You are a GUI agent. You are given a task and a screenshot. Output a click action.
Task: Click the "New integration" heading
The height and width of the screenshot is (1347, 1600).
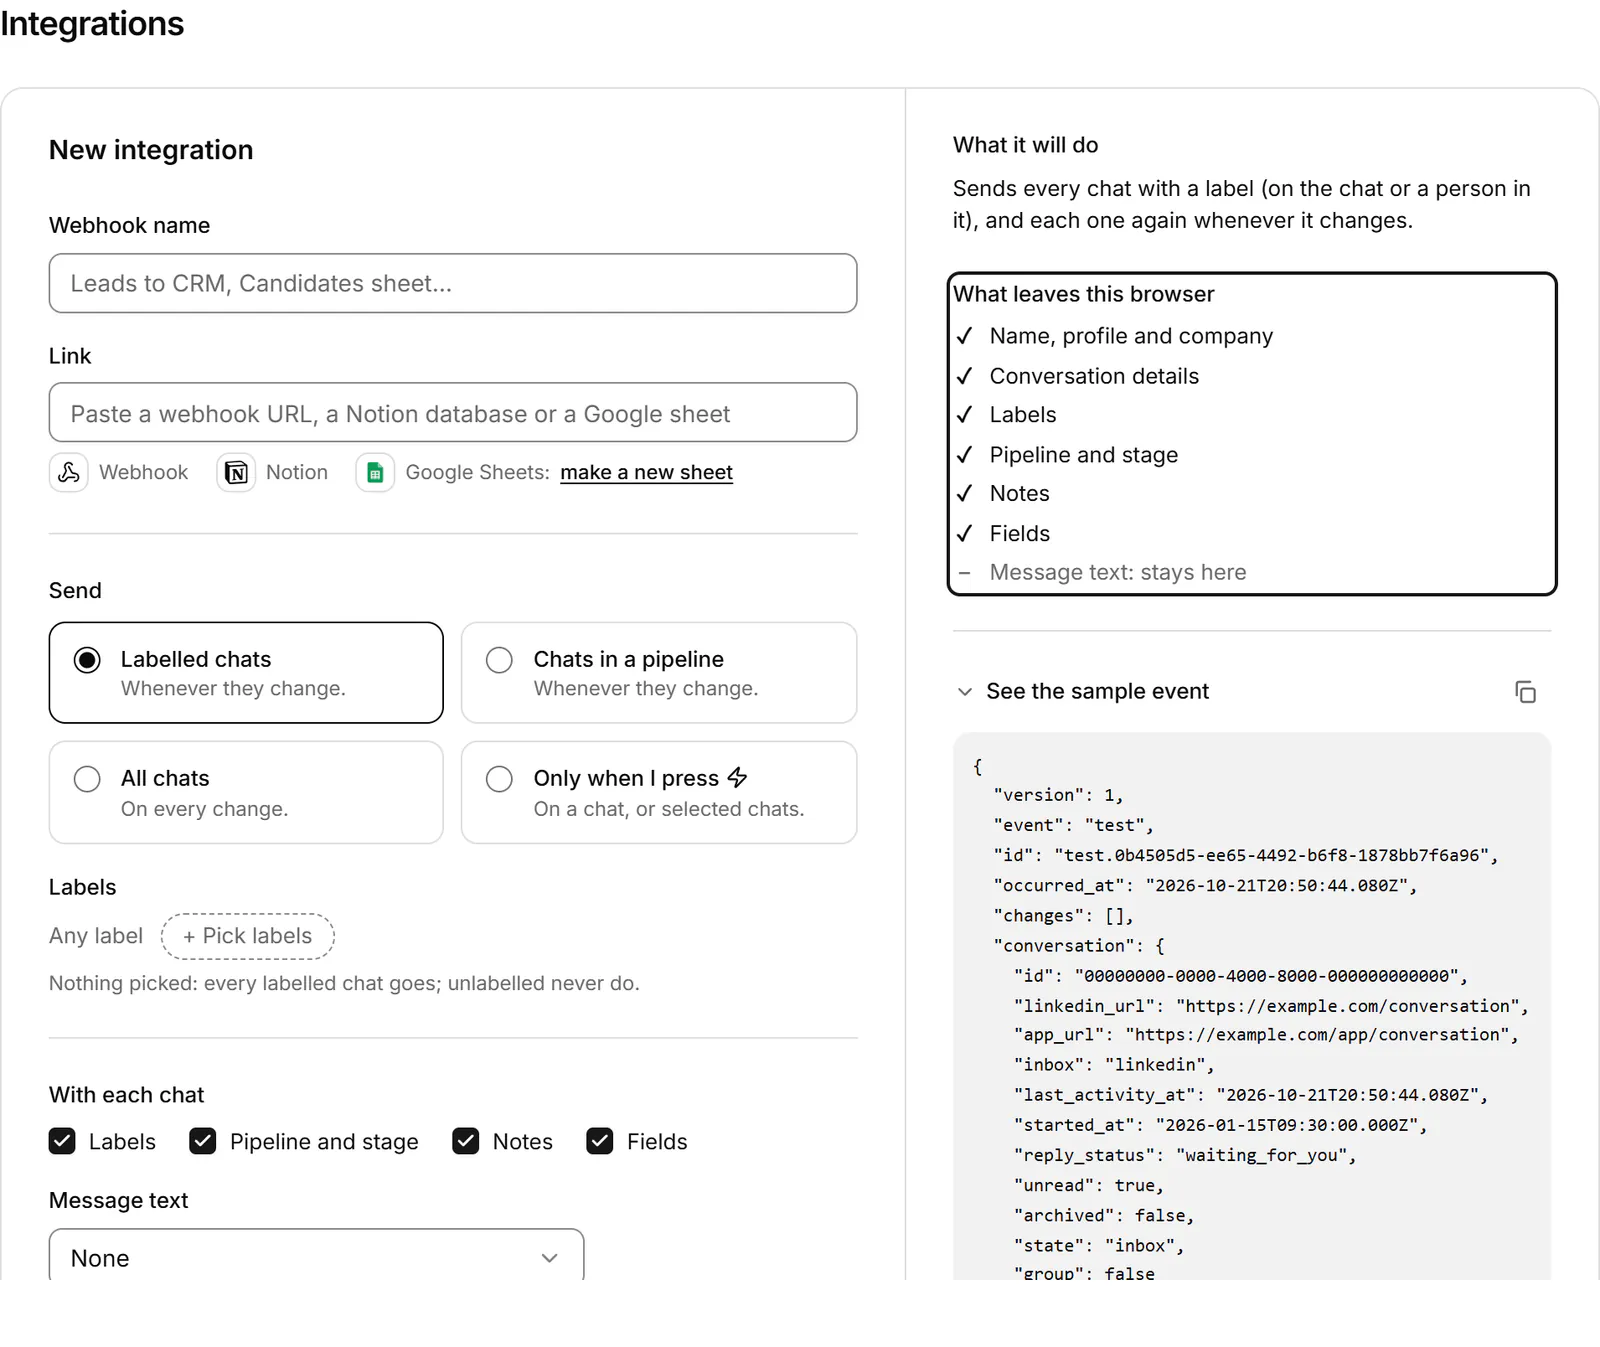coord(151,150)
